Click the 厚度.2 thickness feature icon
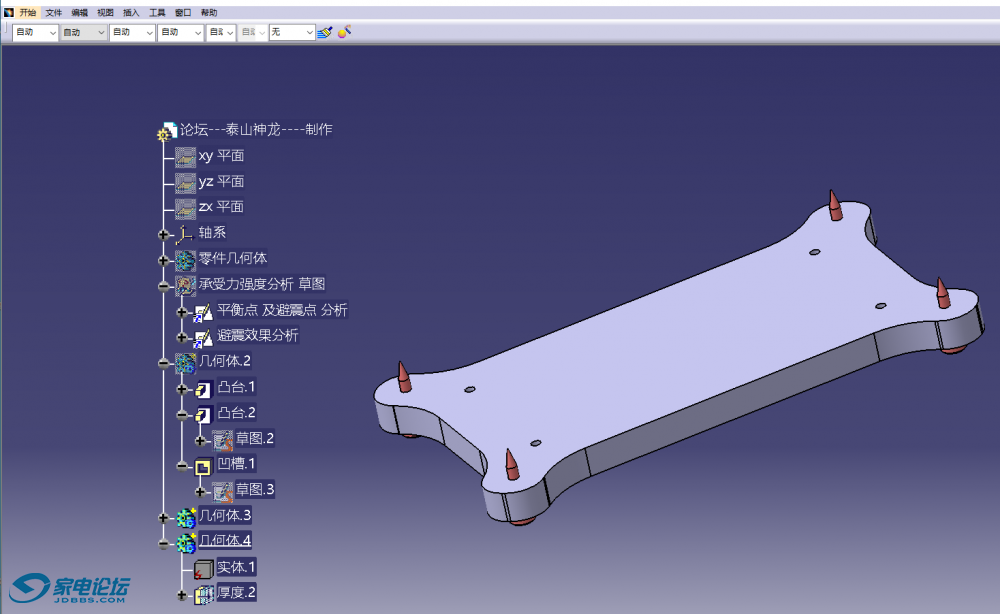Viewport: 1000px width, 614px height. point(203,594)
